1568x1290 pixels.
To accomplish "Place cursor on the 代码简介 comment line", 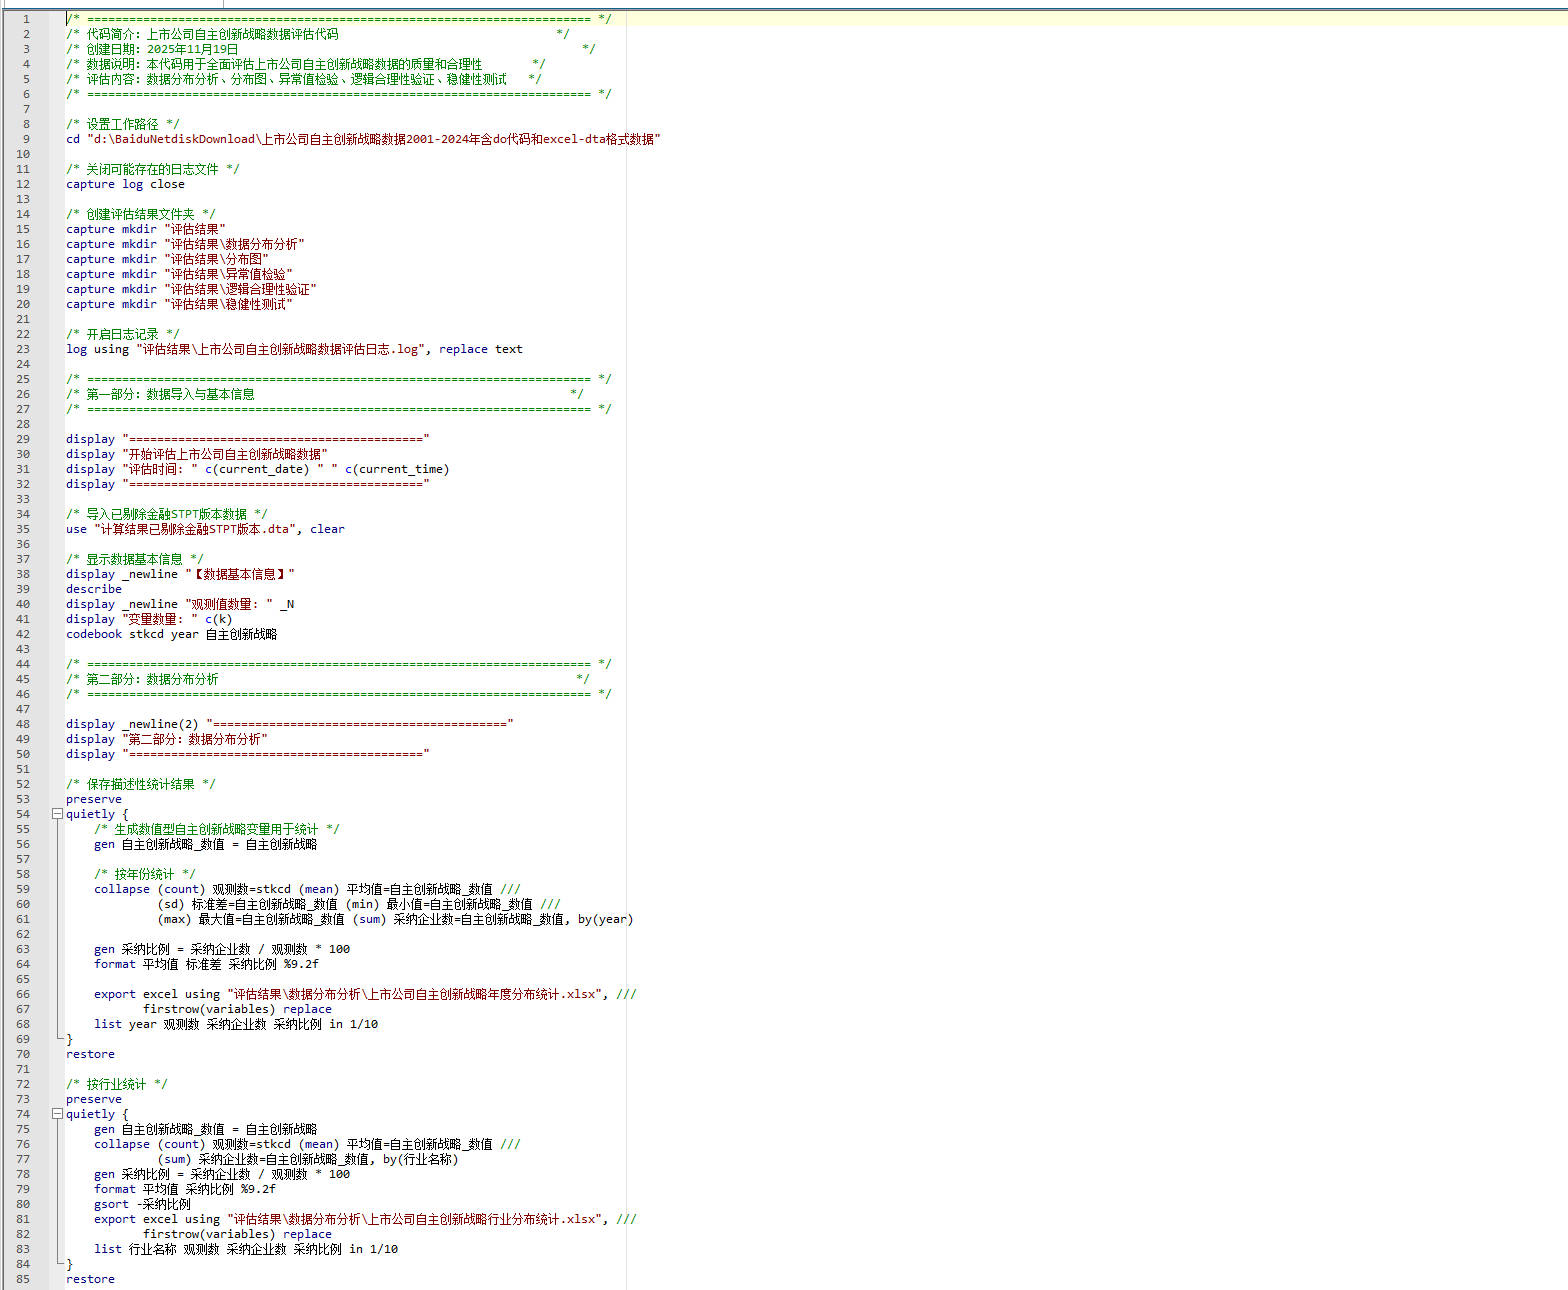I will [x=318, y=34].
